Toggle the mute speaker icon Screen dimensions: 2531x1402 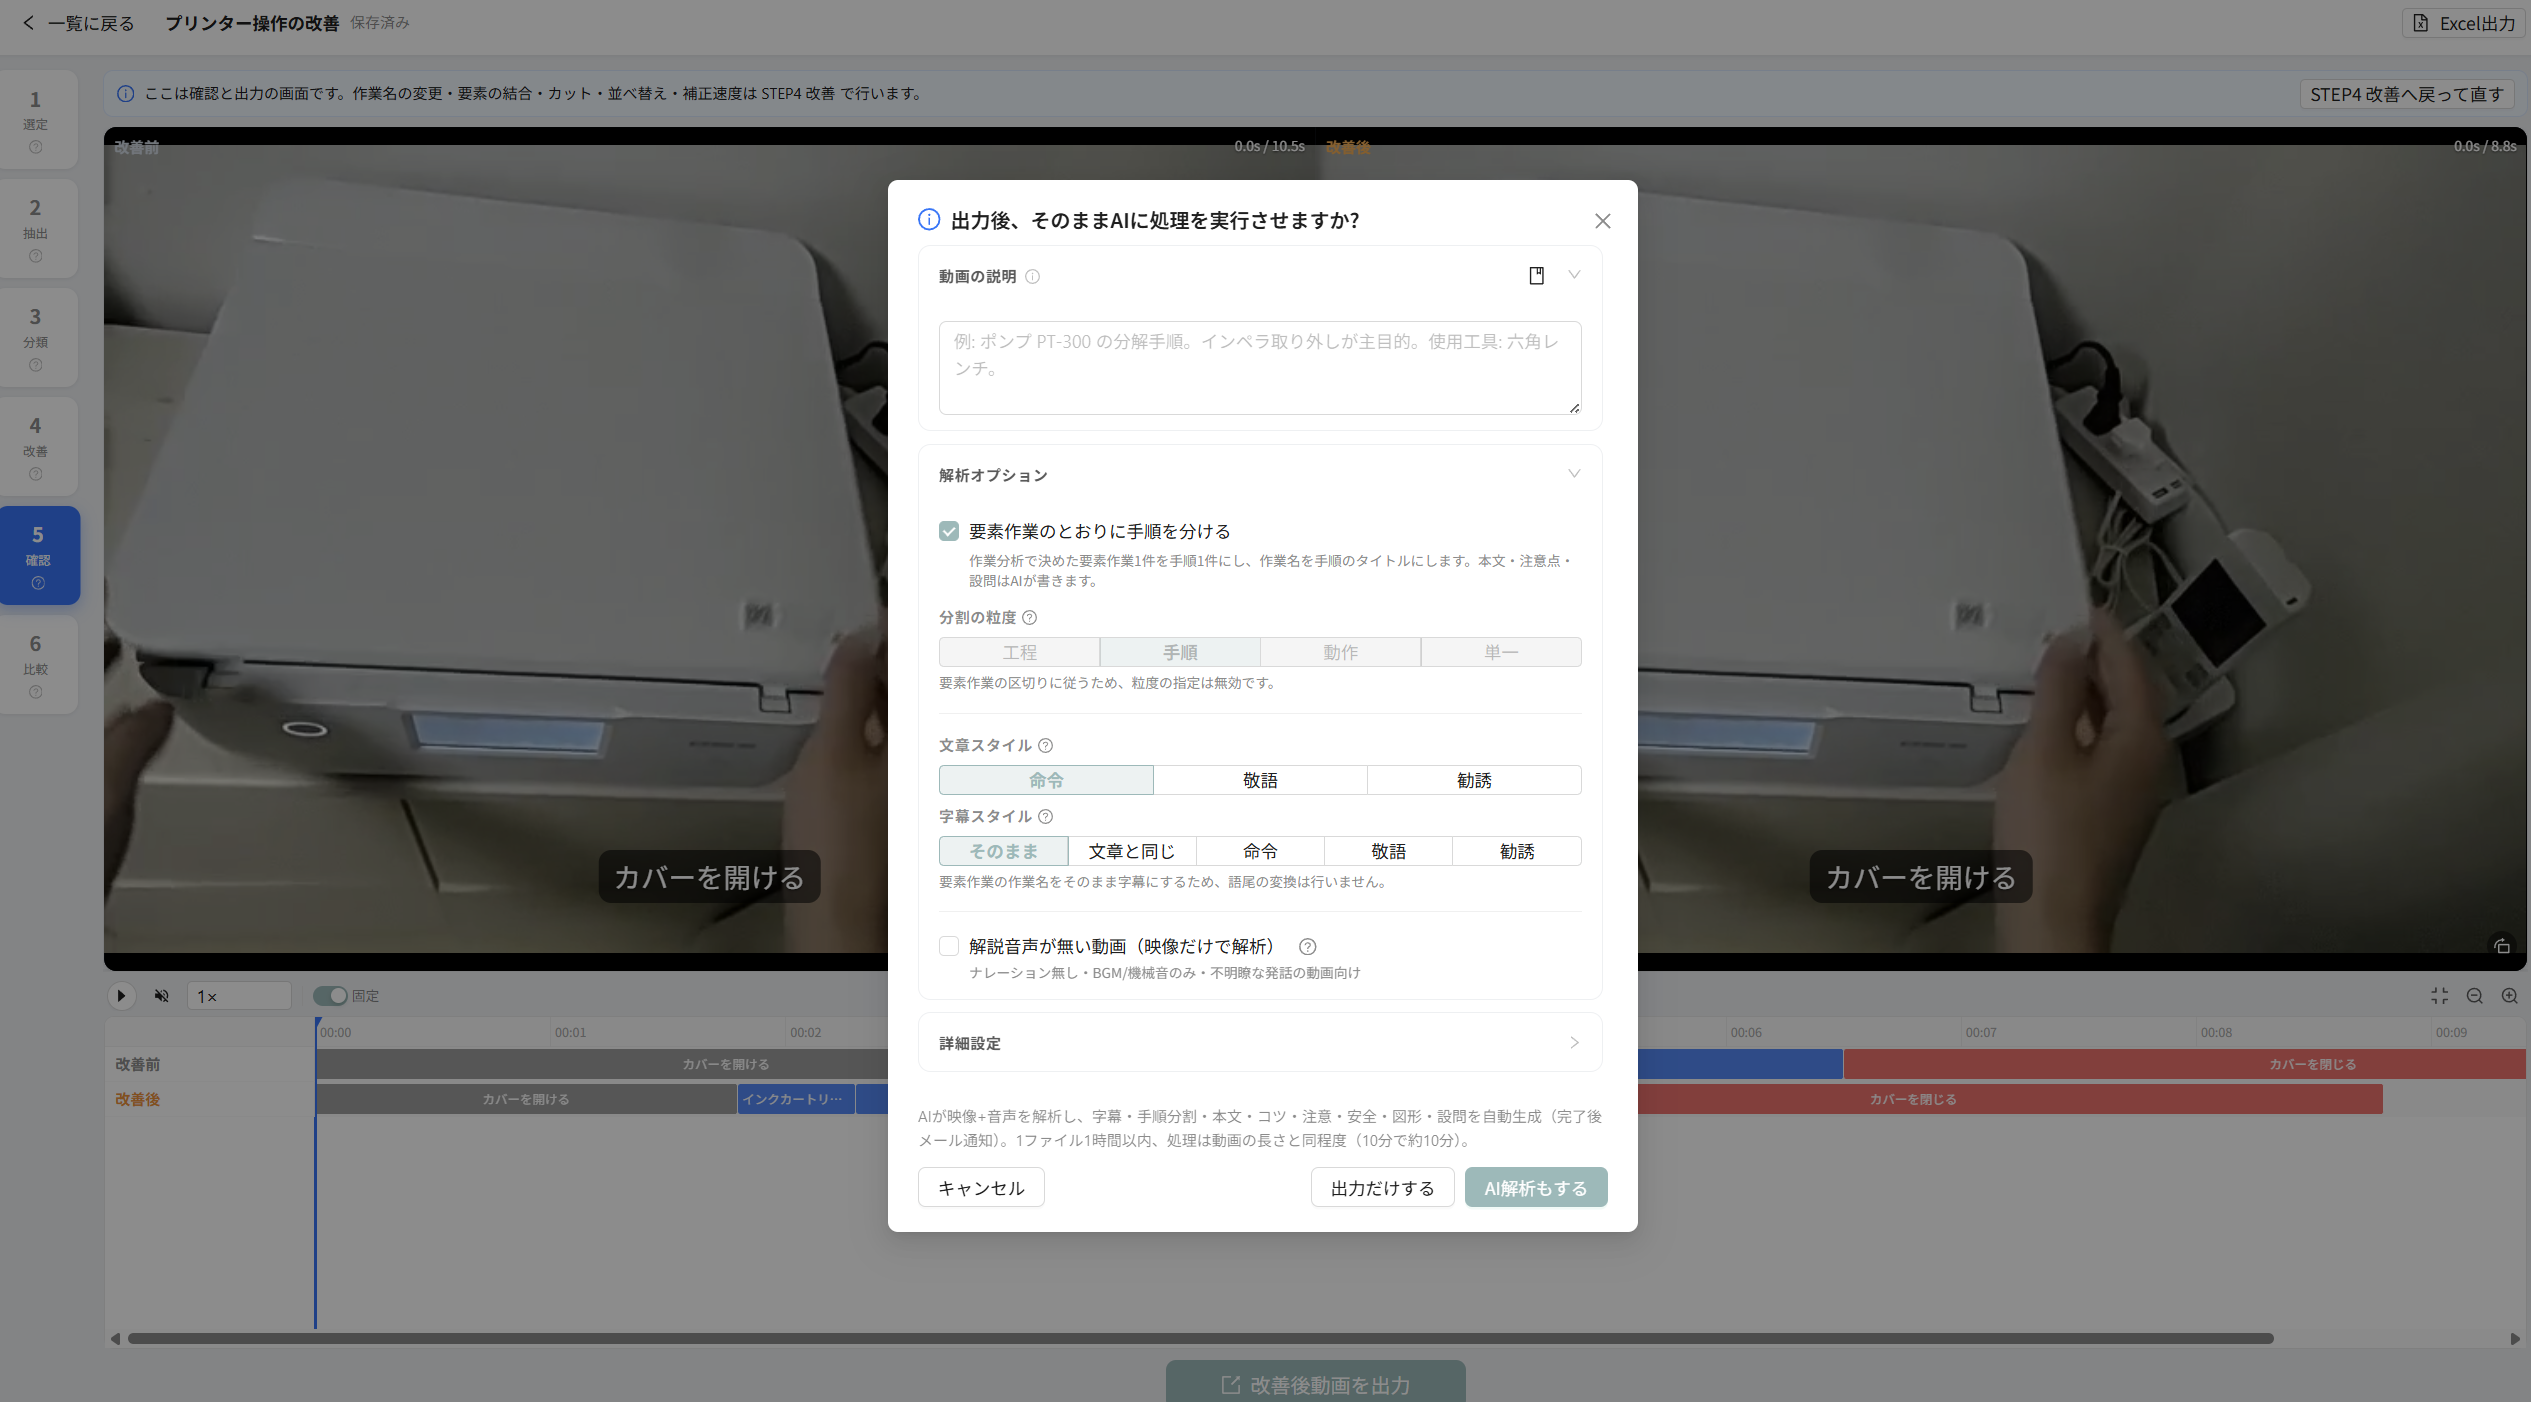click(x=161, y=996)
